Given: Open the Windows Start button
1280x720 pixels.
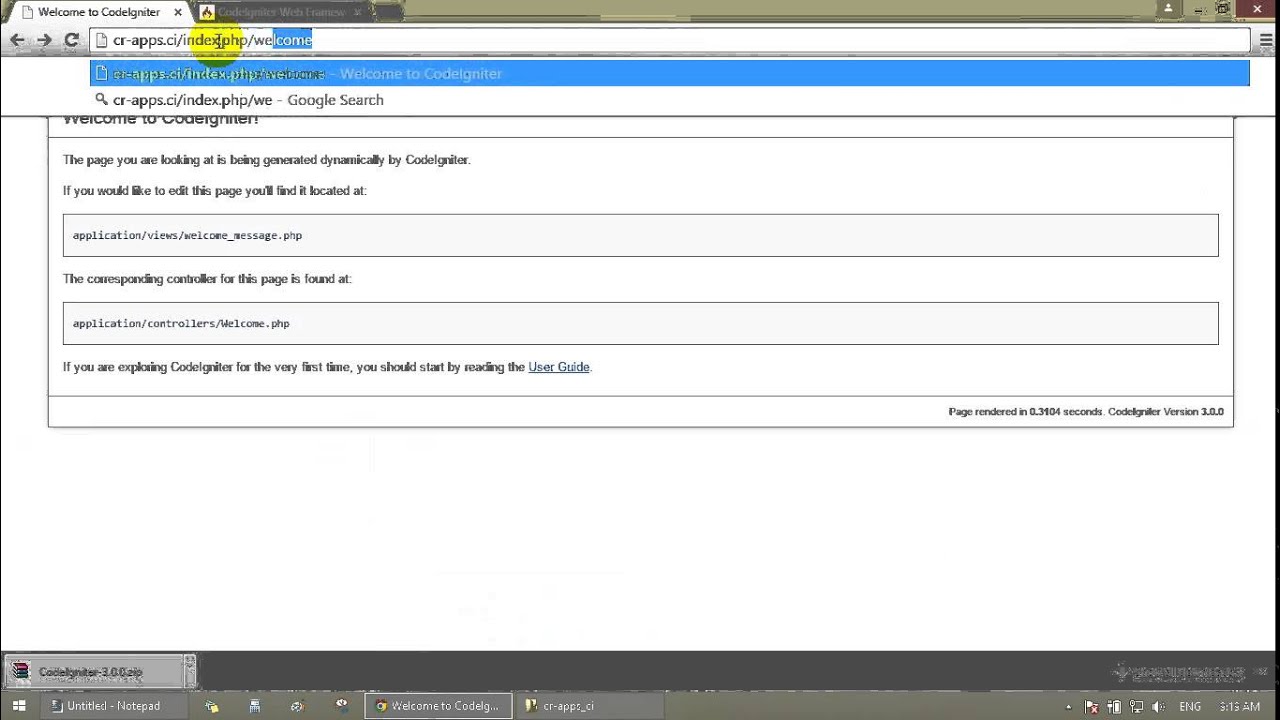Looking at the screenshot, I should [x=19, y=706].
